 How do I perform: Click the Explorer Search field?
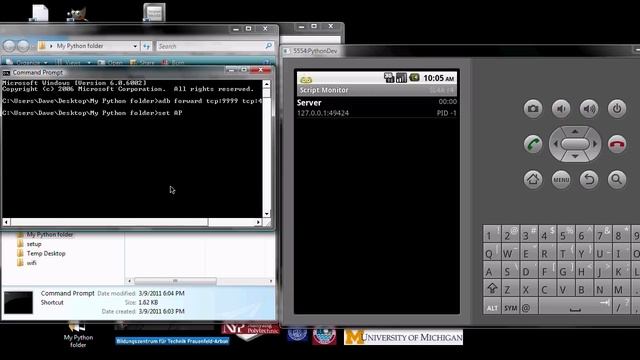click(x=215, y=46)
